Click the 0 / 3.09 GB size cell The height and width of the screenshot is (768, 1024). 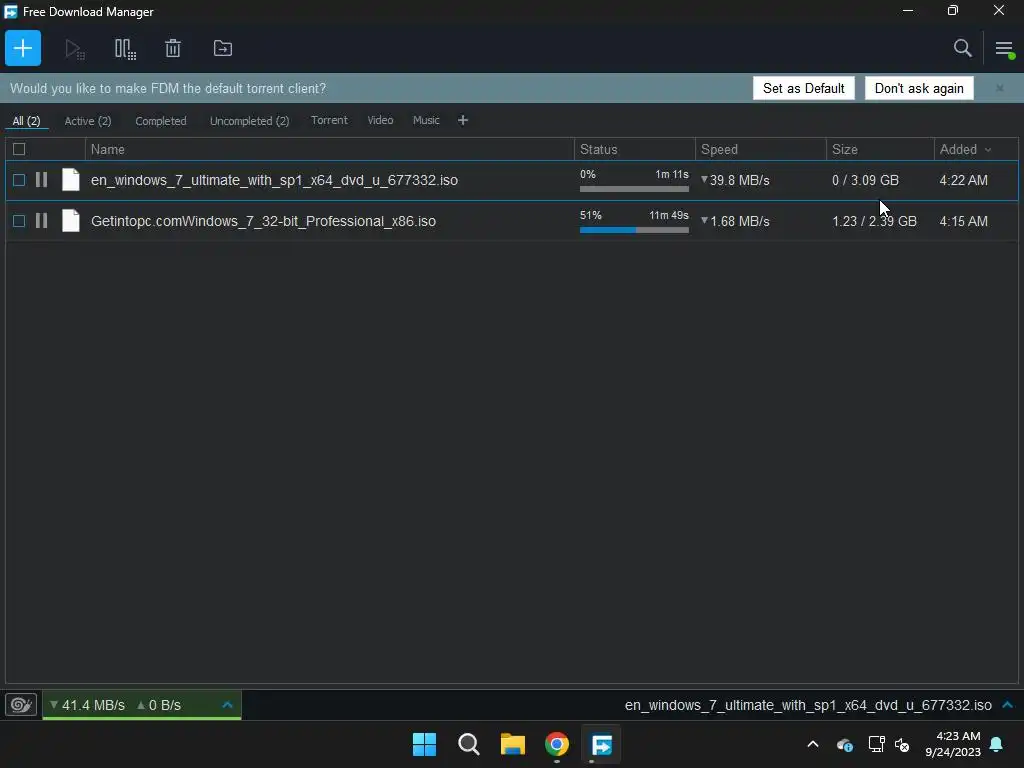(865, 180)
